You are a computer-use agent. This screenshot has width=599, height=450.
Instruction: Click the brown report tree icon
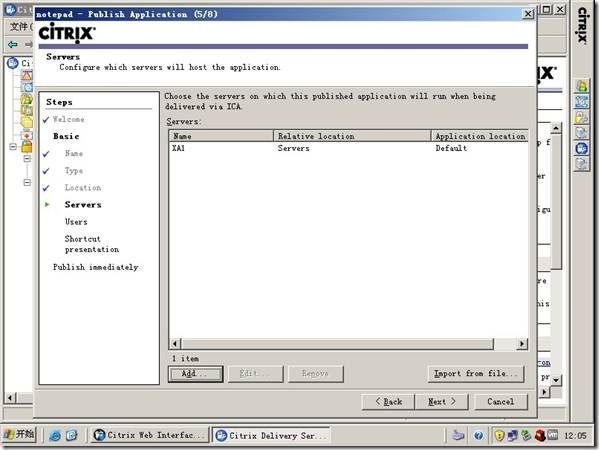coord(27,111)
